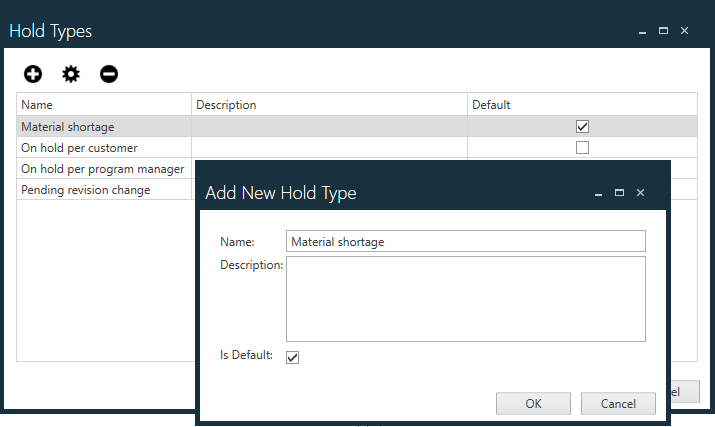This screenshot has width=715, height=427.
Task: Sort by the Default column header
Action: [x=581, y=105]
